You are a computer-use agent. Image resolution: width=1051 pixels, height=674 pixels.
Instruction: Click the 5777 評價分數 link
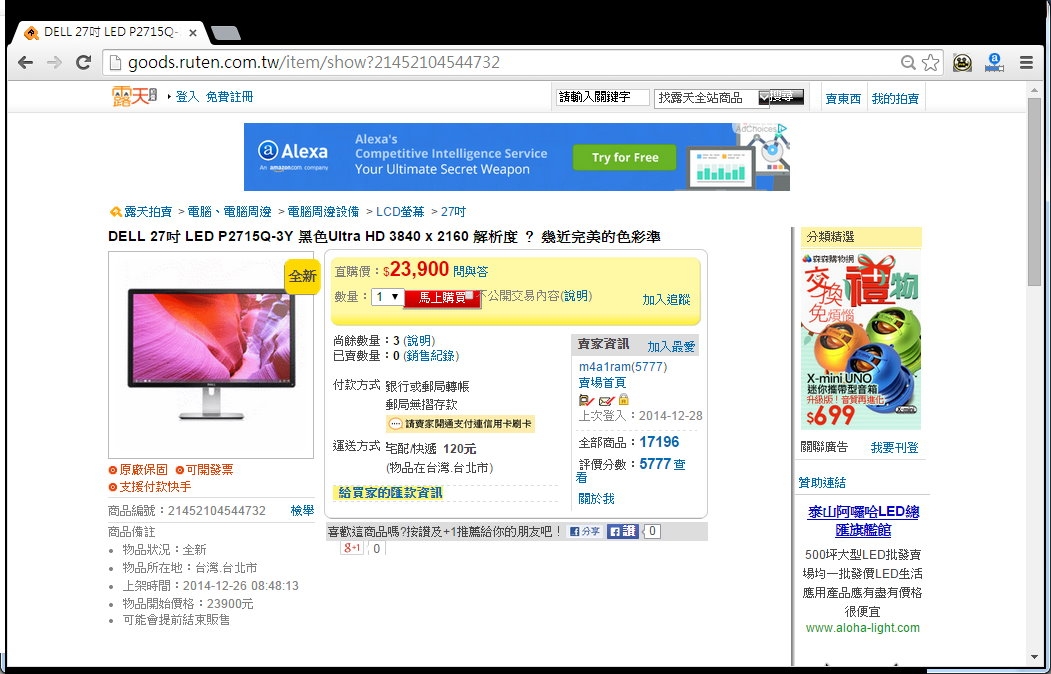(655, 464)
